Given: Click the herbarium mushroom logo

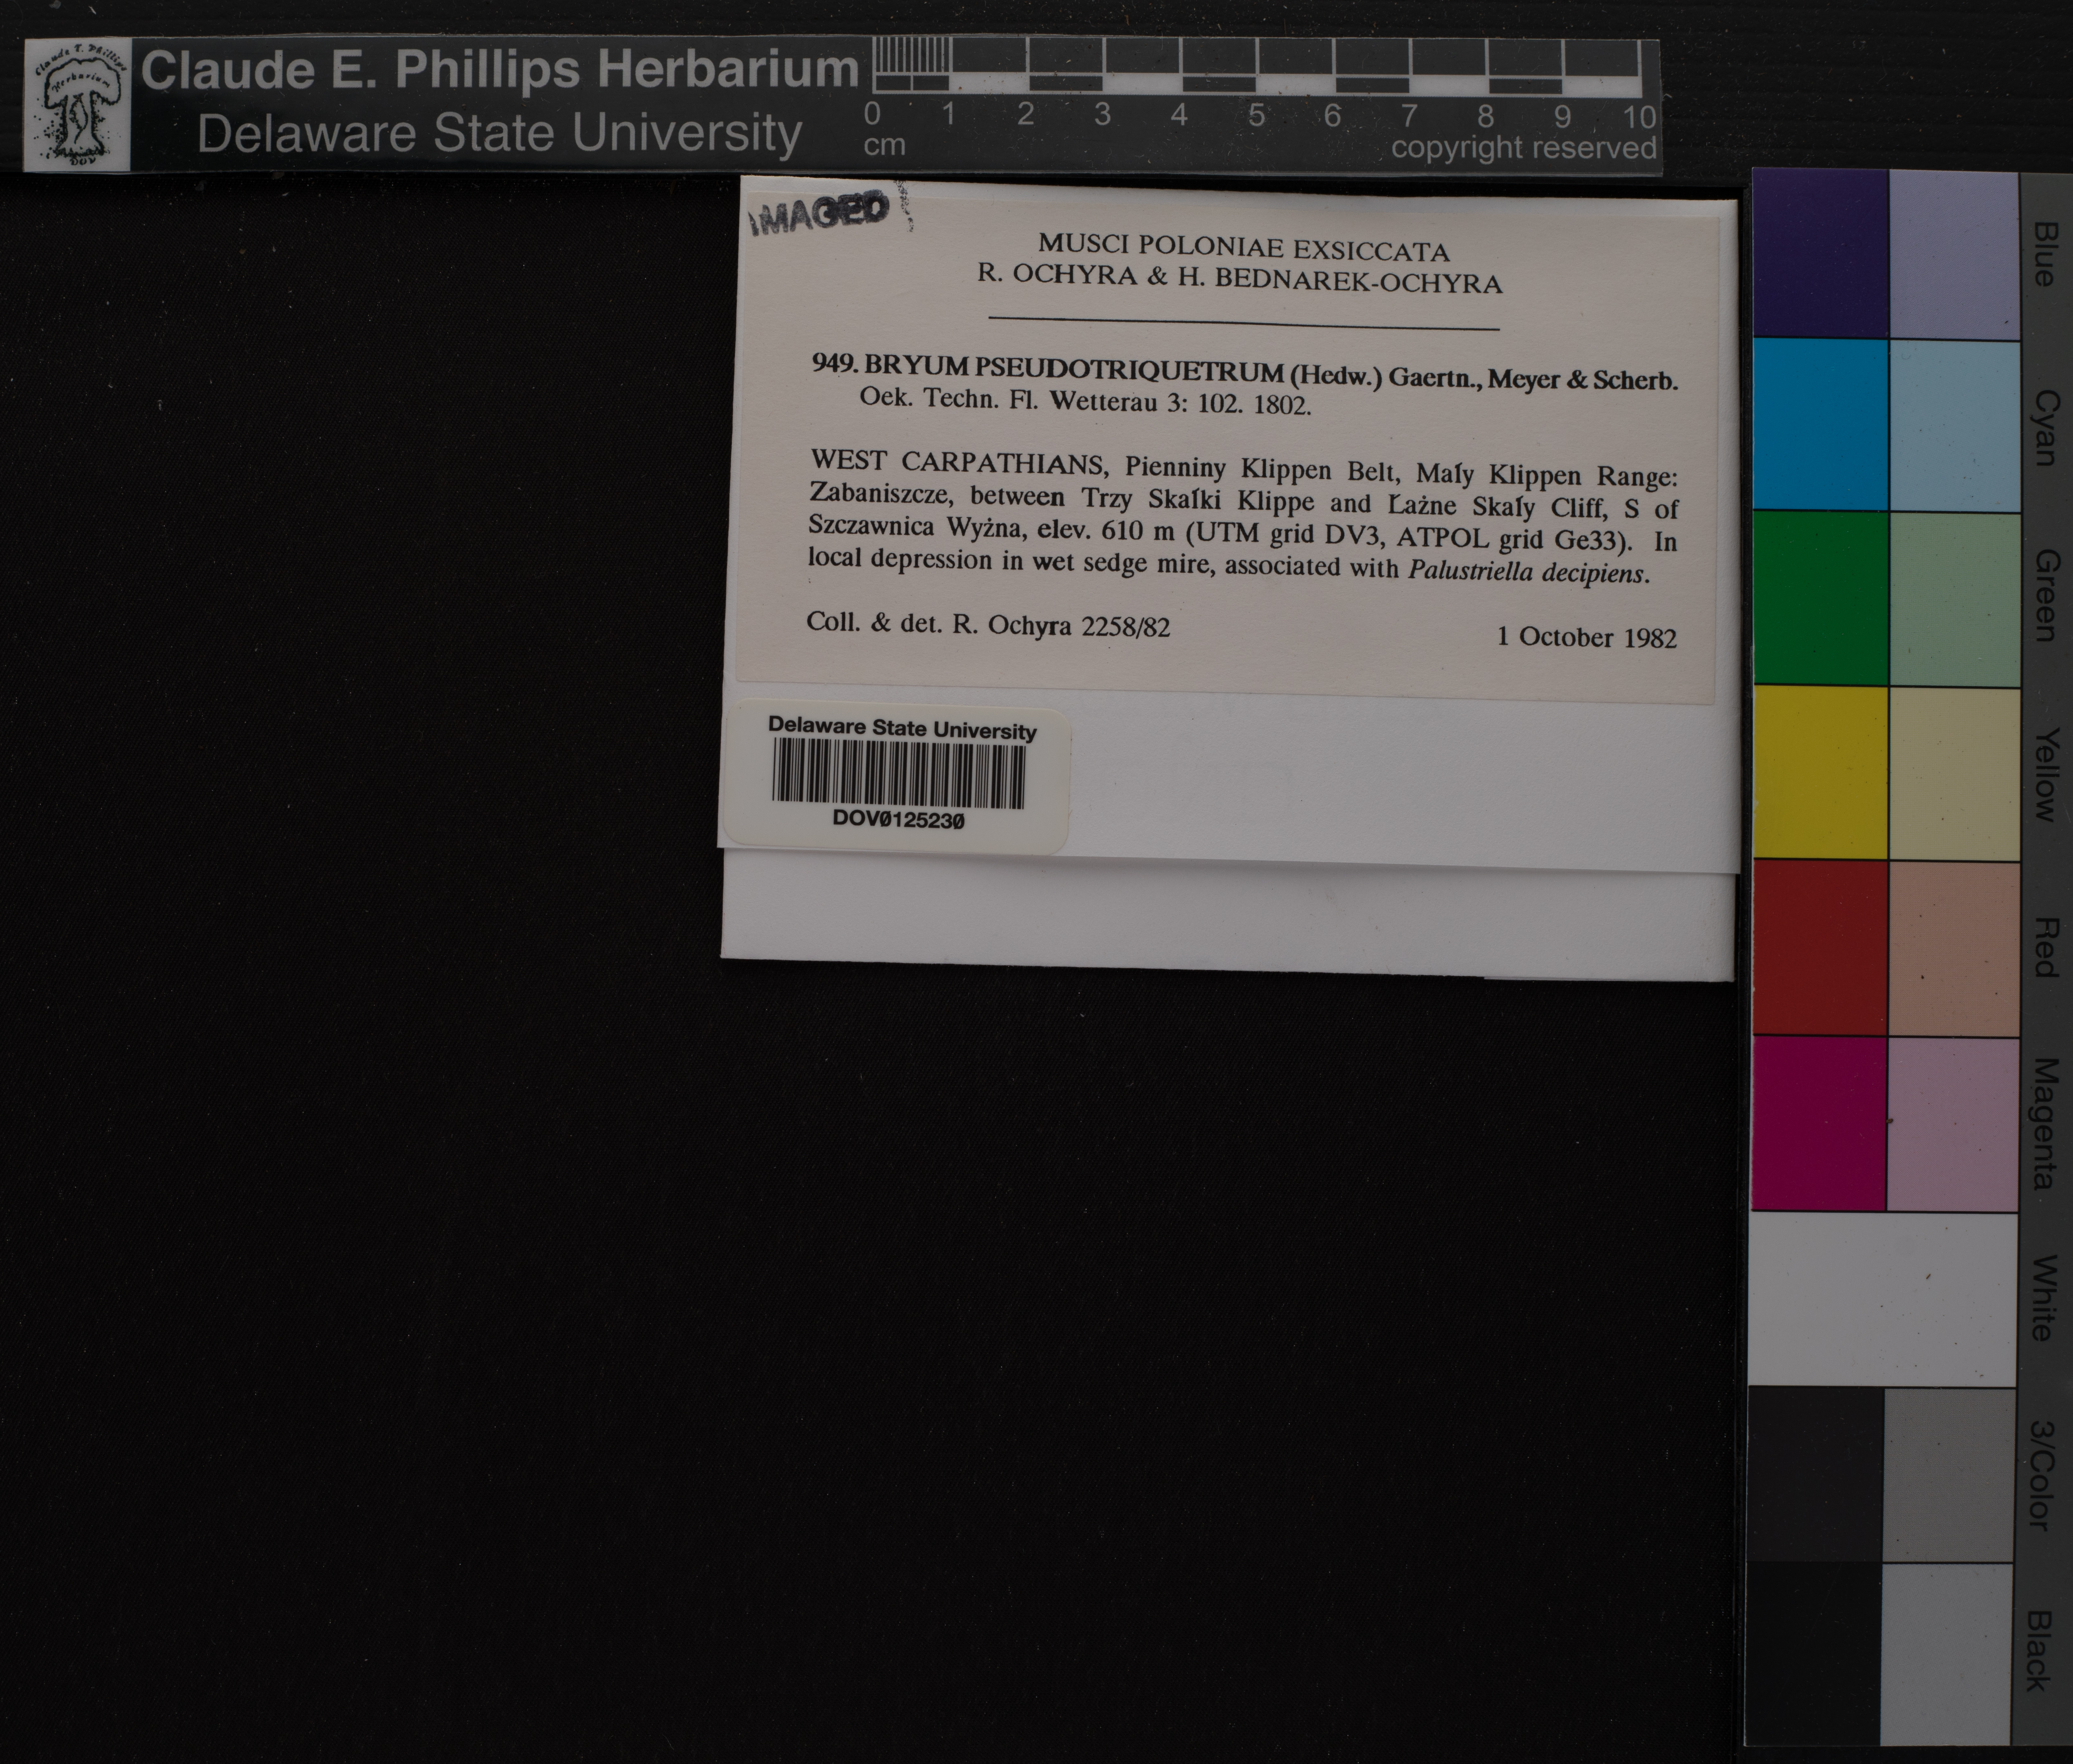Looking at the screenshot, I should click(77, 106).
